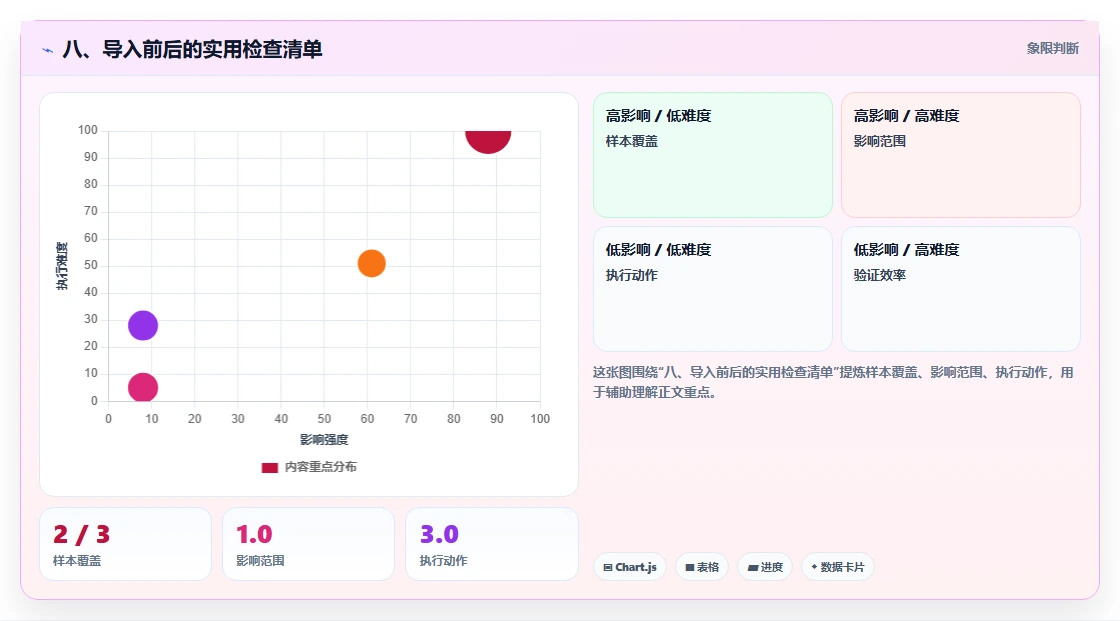Viewport: 1120px width, 621px height.
Task: Click the 100 tick on the x-axis
Action: pos(540,419)
